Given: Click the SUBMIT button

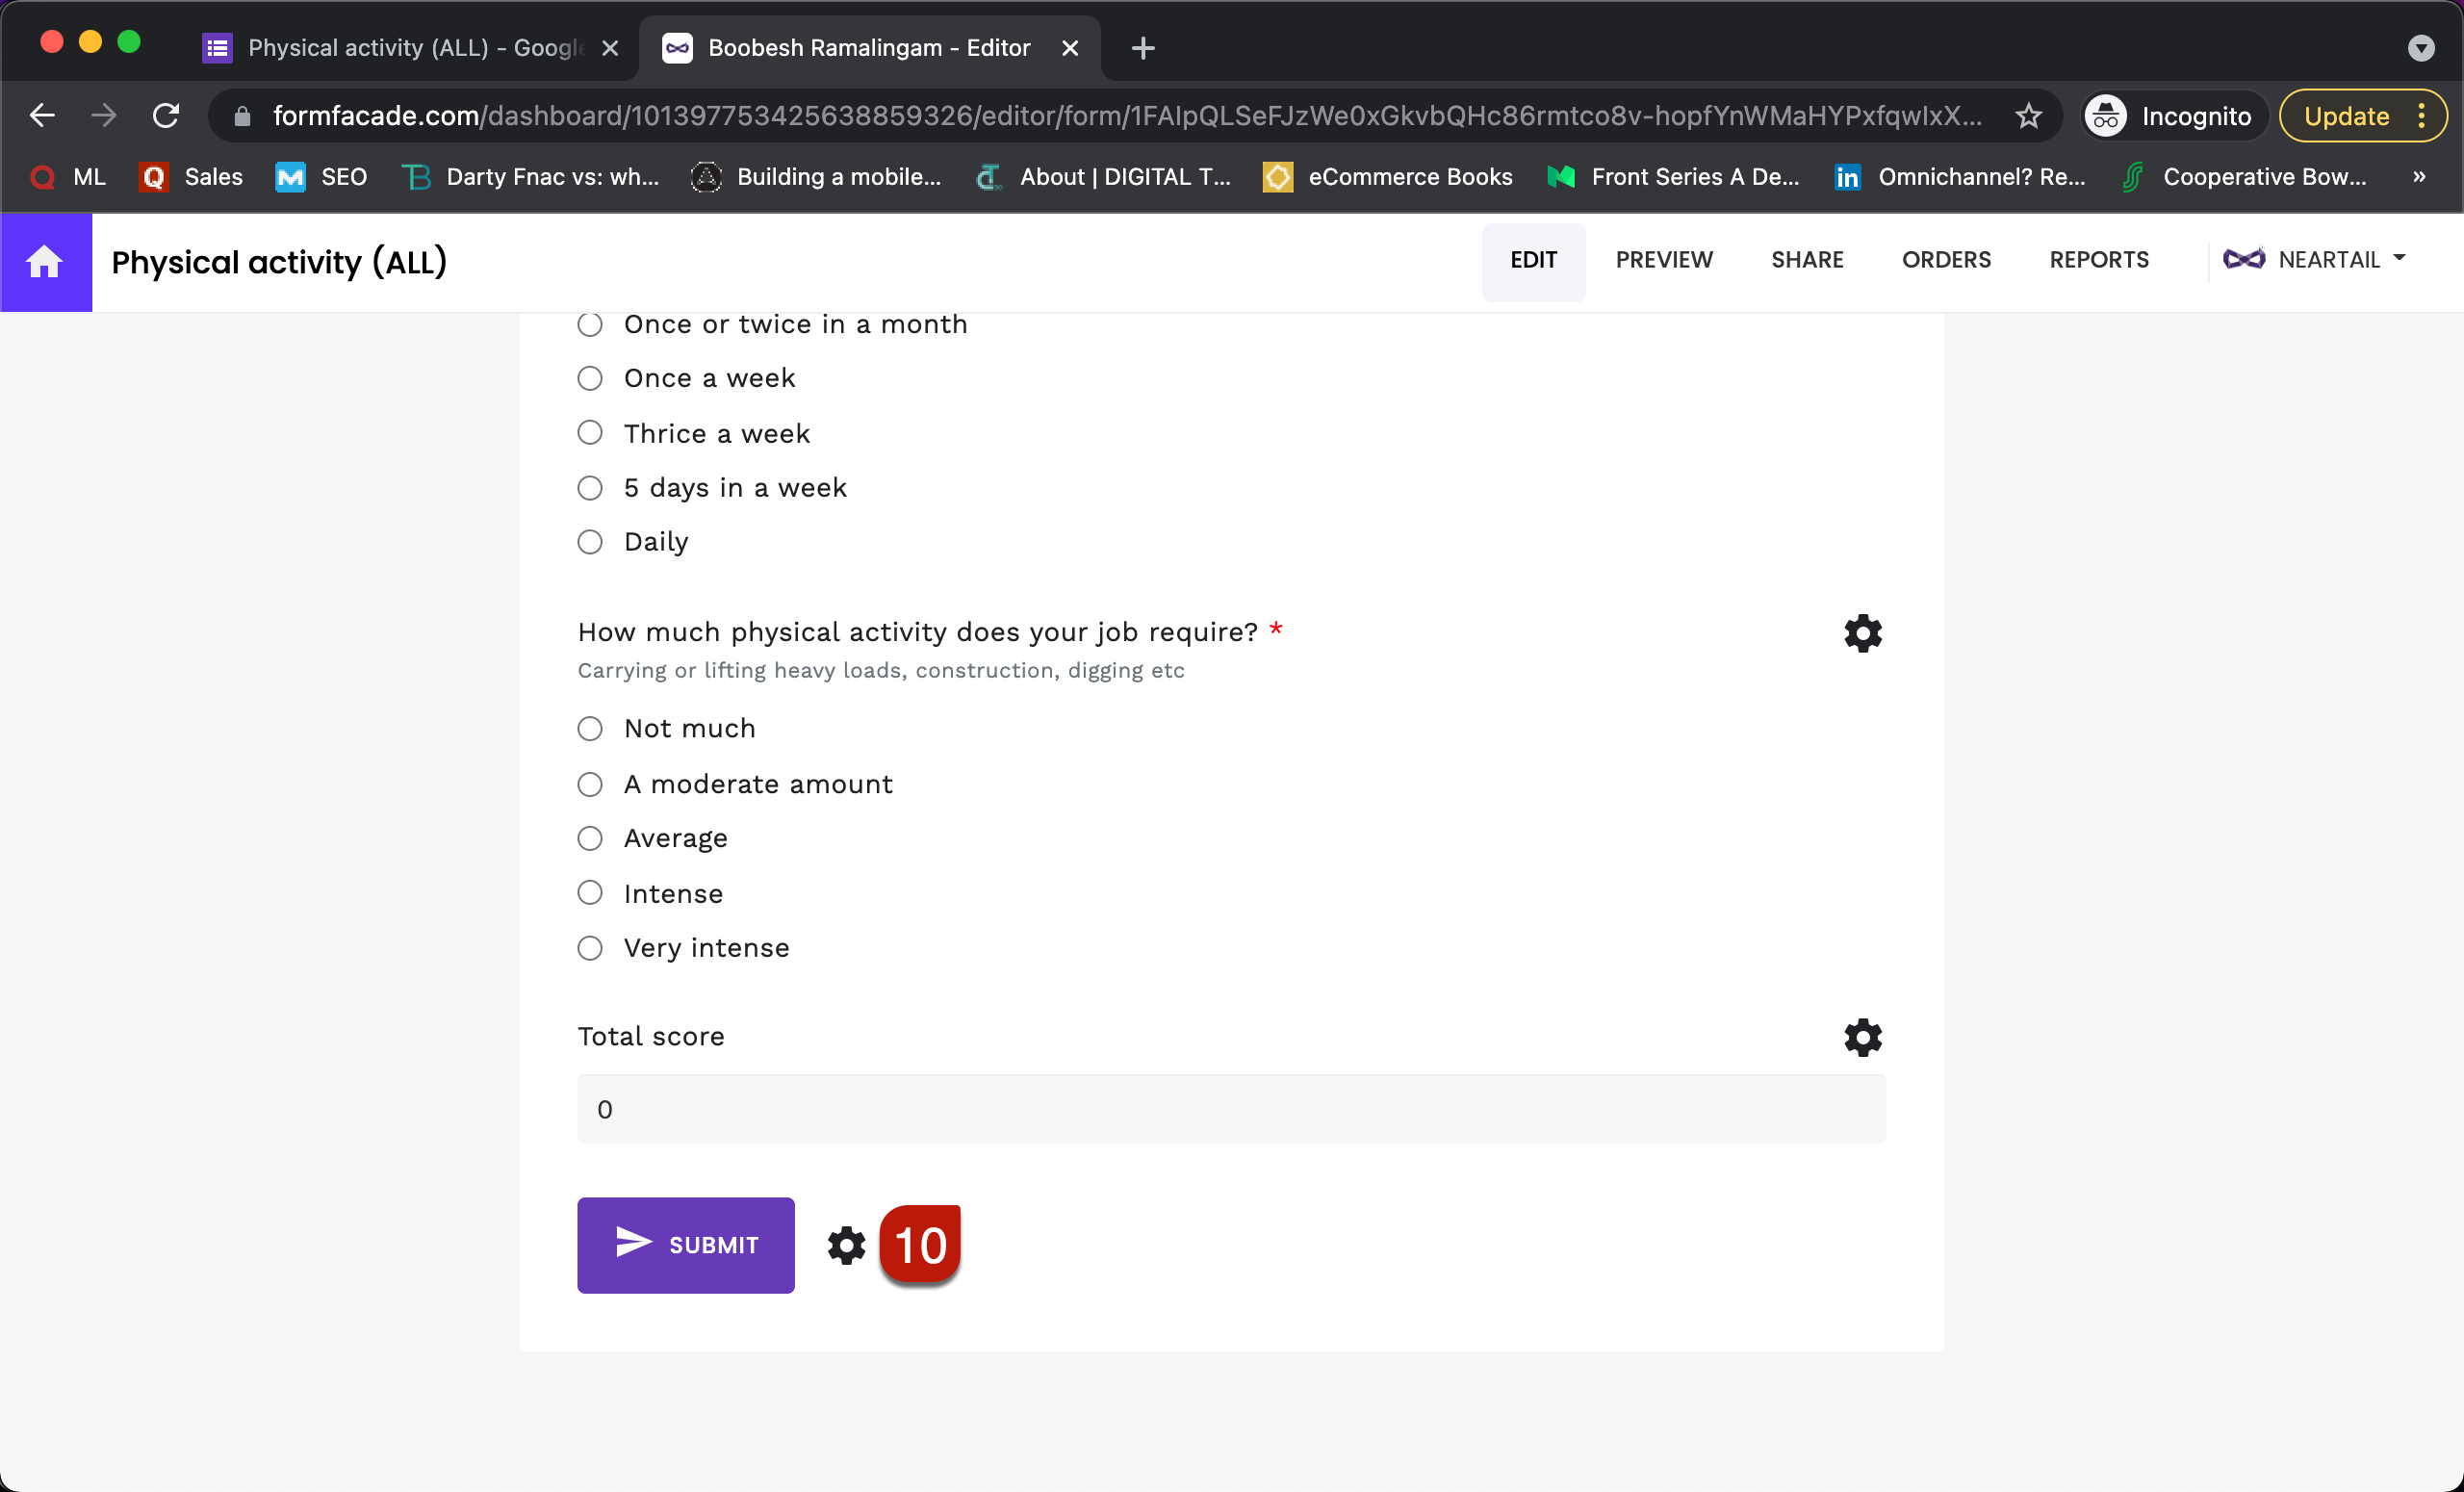Looking at the screenshot, I should [x=685, y=1246].
